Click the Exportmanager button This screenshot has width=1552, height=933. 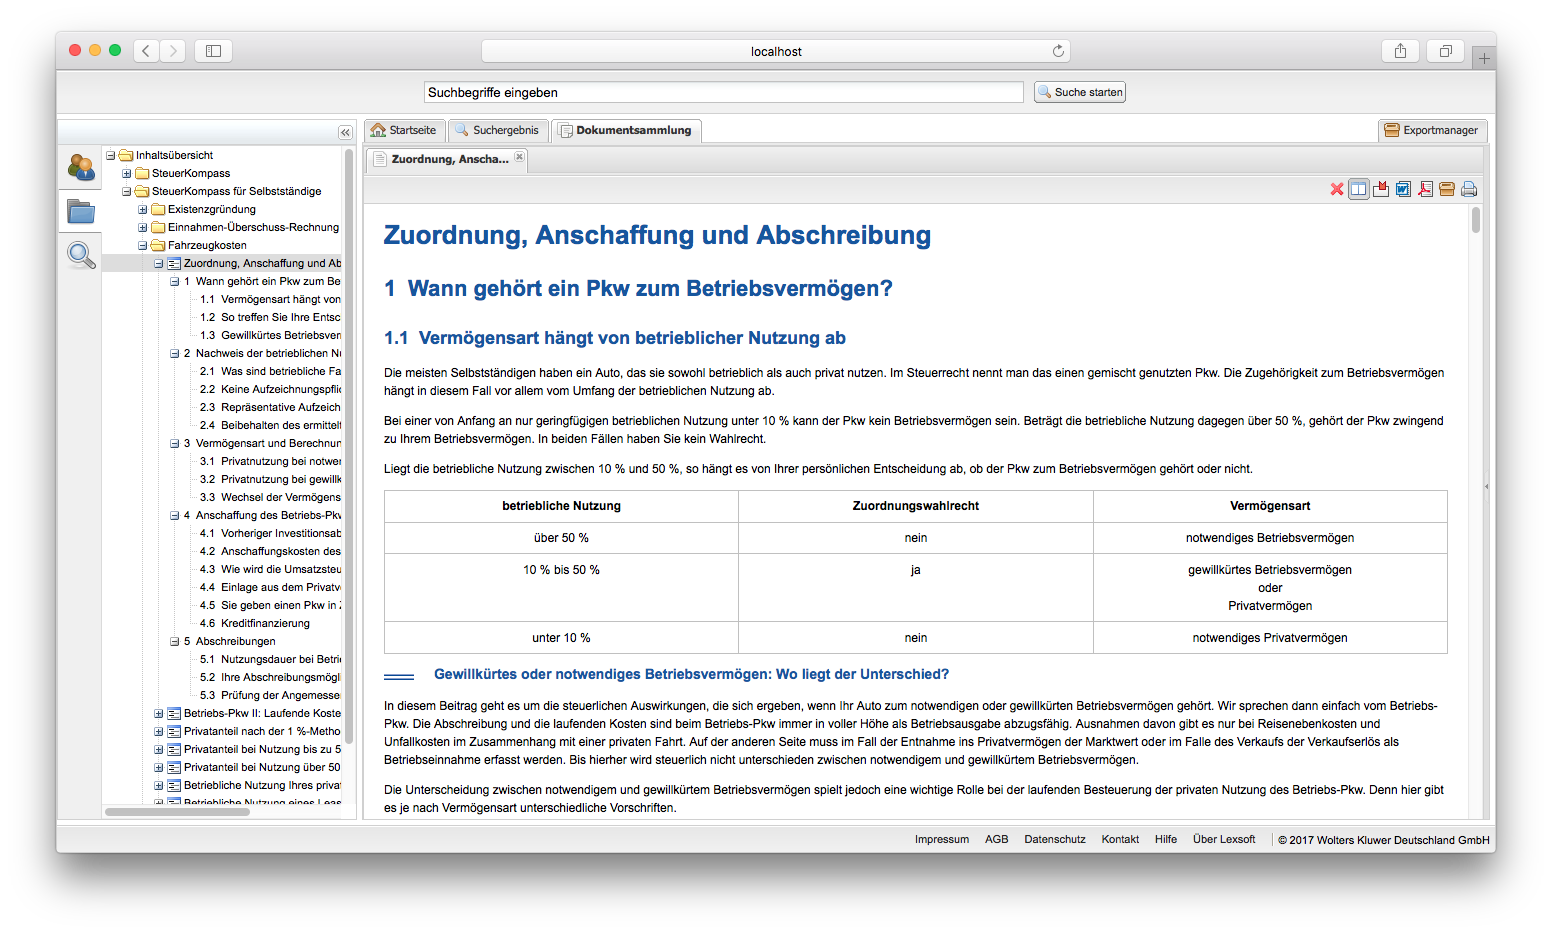point(1433,130)
